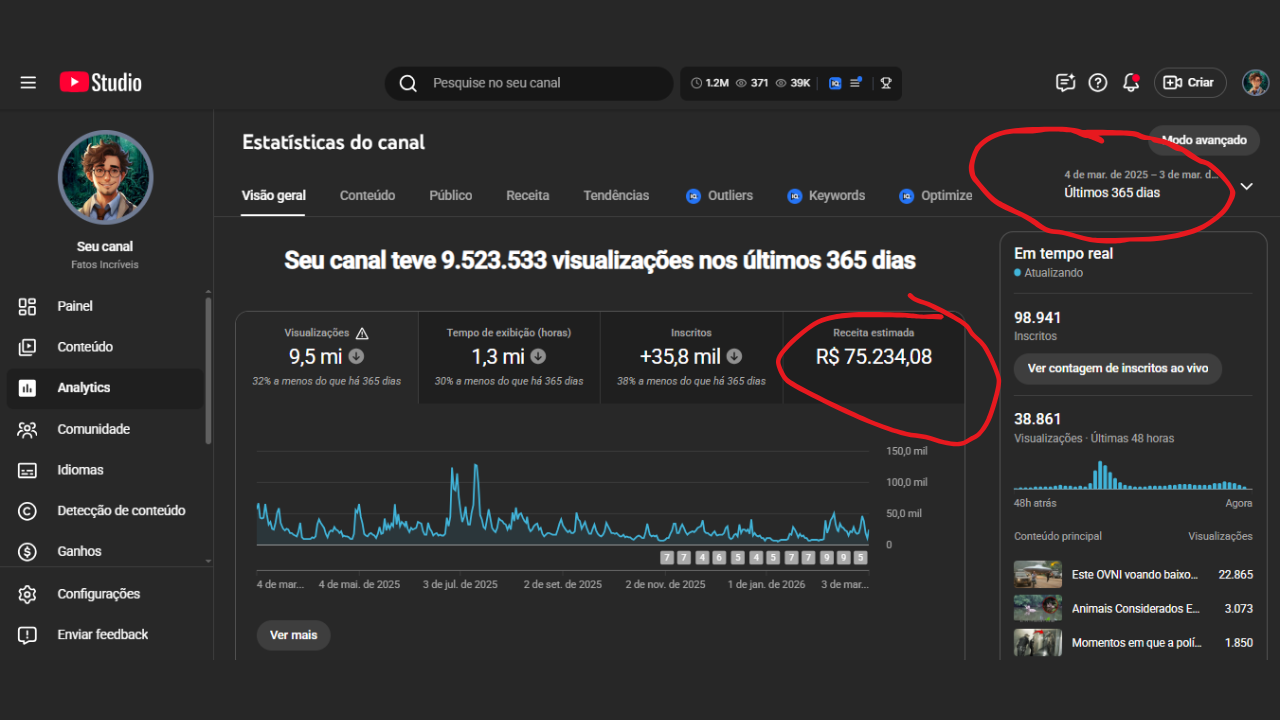Click in the Pesquise no seu canal search field
The image size is (1280, 720).
(540, 83)
